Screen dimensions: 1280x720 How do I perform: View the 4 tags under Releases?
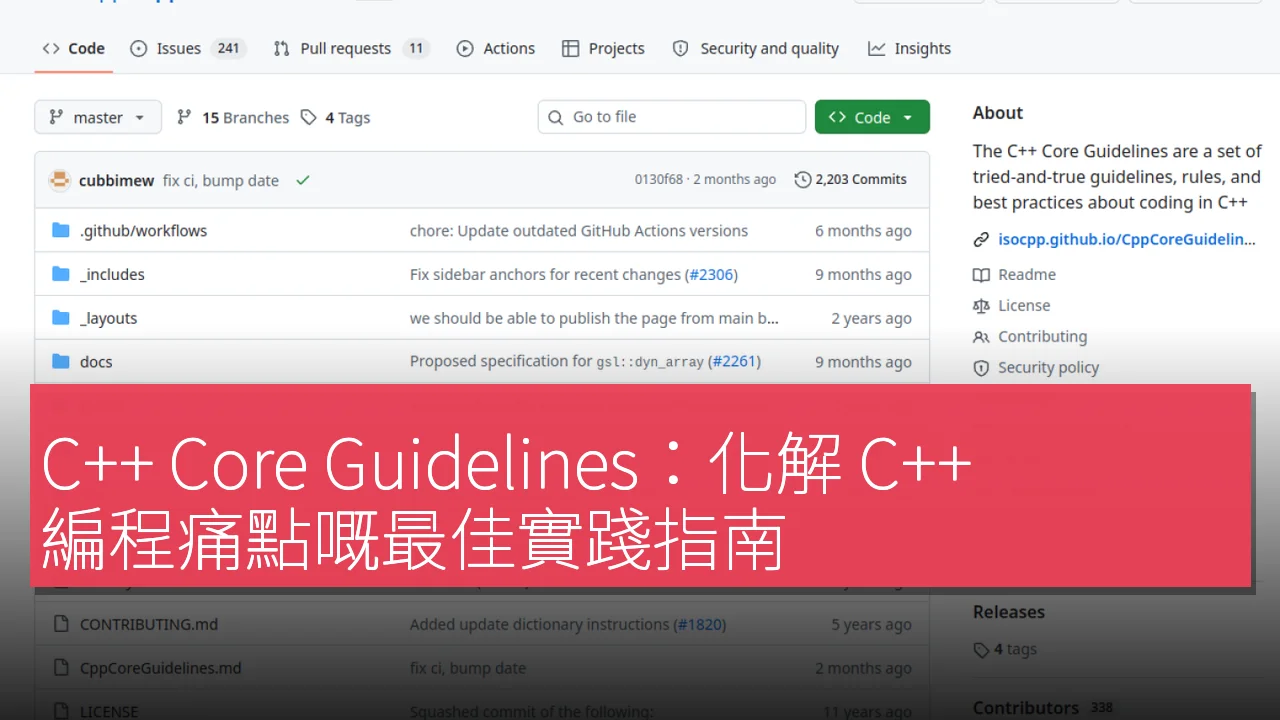point(1015,649)
